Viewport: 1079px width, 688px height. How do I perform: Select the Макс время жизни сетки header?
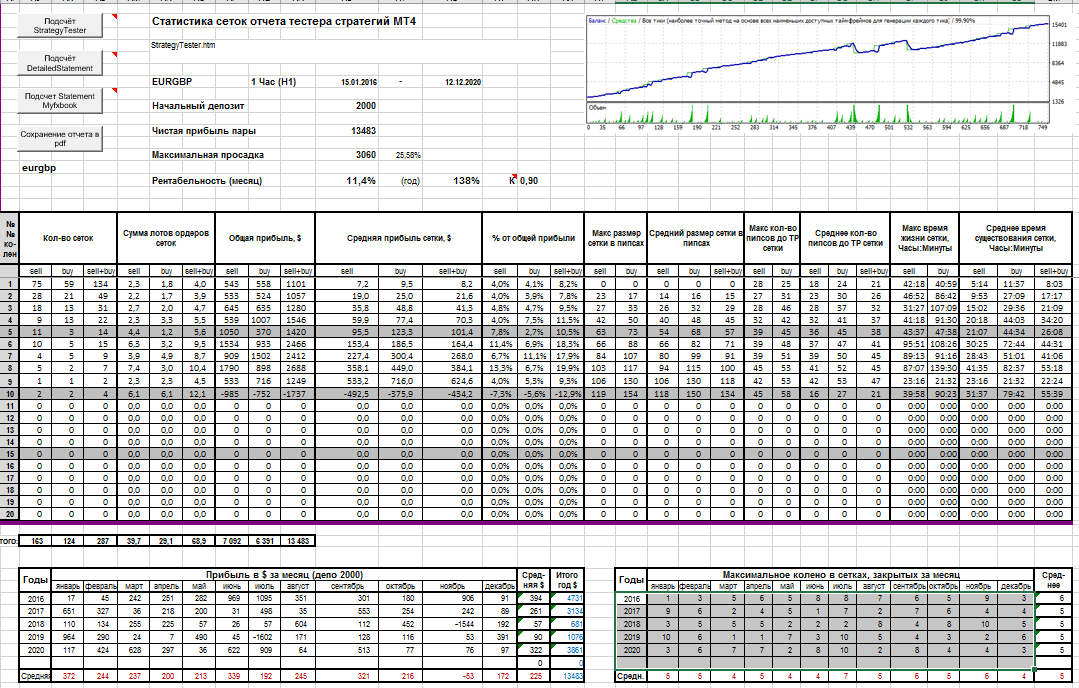[925, 238]
